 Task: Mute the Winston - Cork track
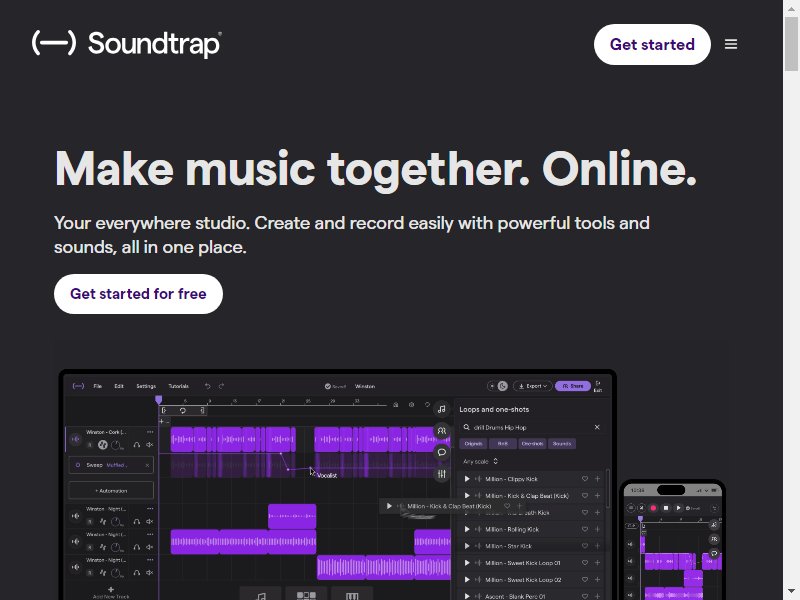pos(150,445)
